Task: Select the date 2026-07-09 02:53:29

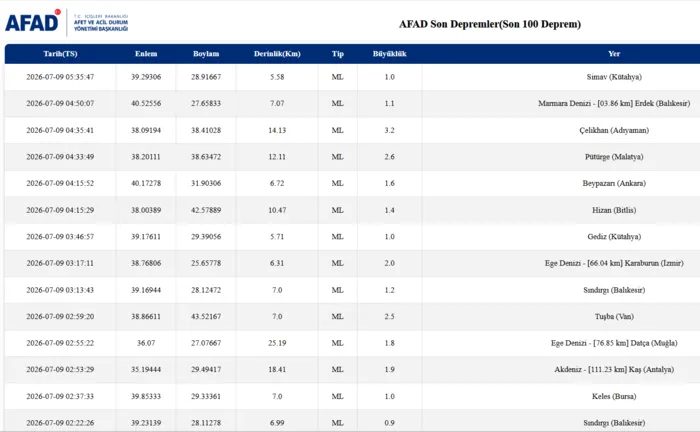Action: coord(60,369)
